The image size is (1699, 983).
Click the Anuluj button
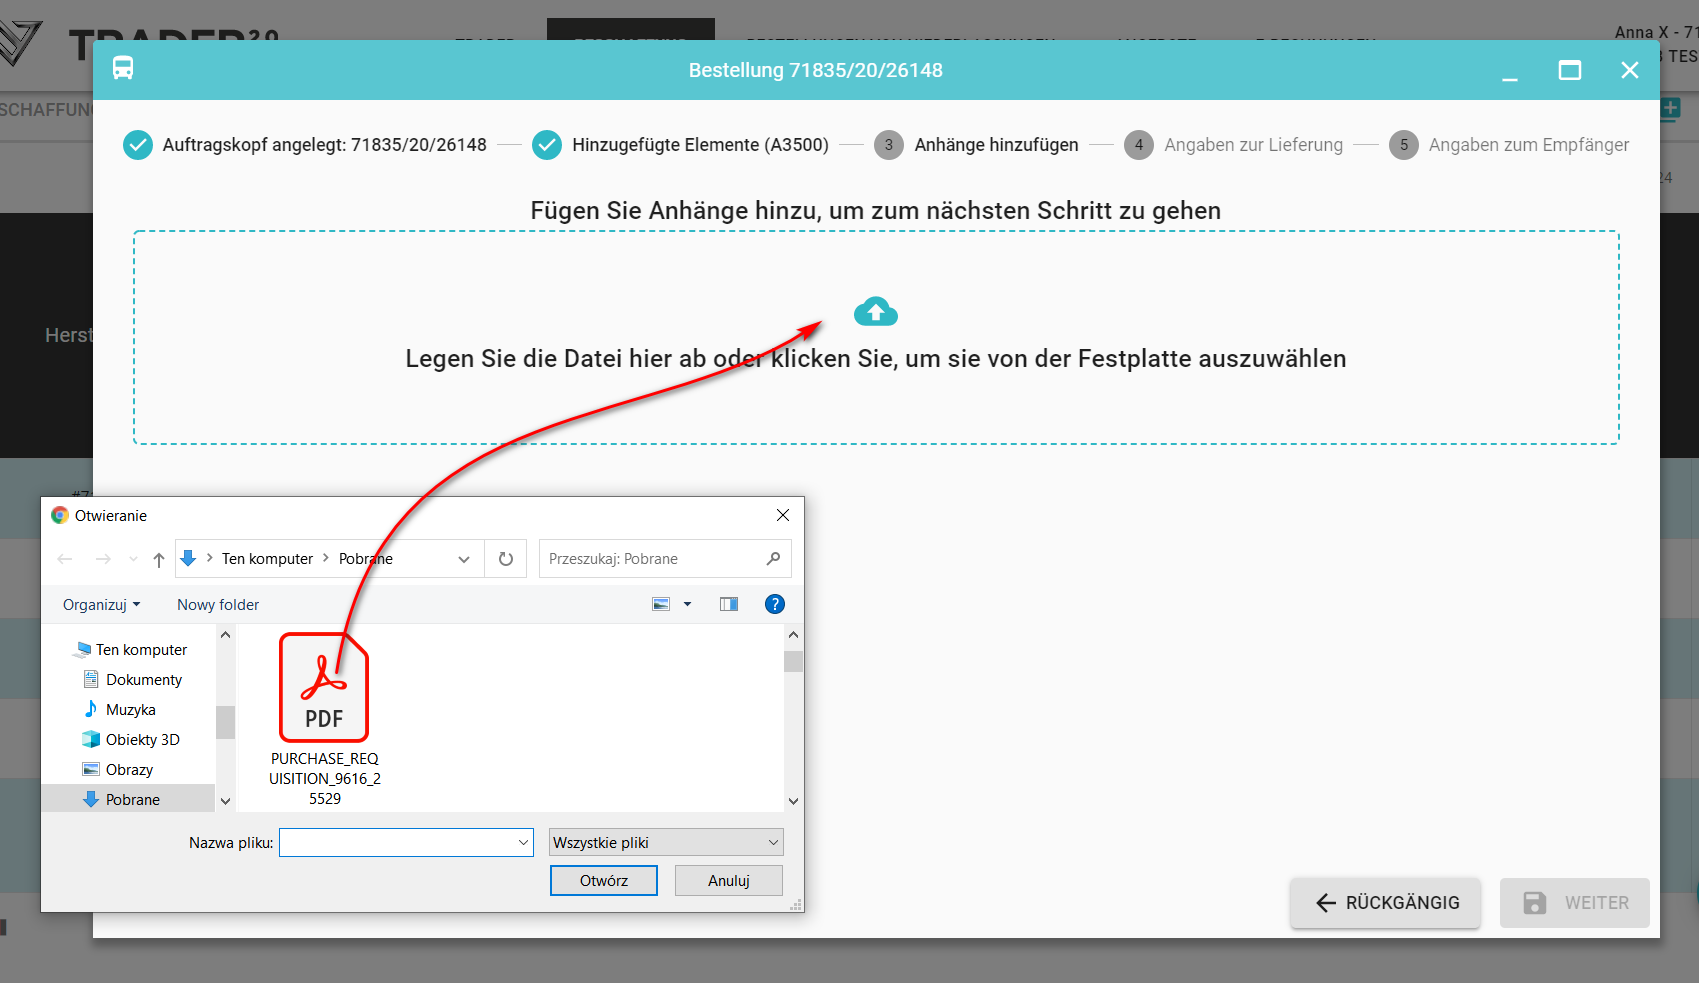(728, 881)
